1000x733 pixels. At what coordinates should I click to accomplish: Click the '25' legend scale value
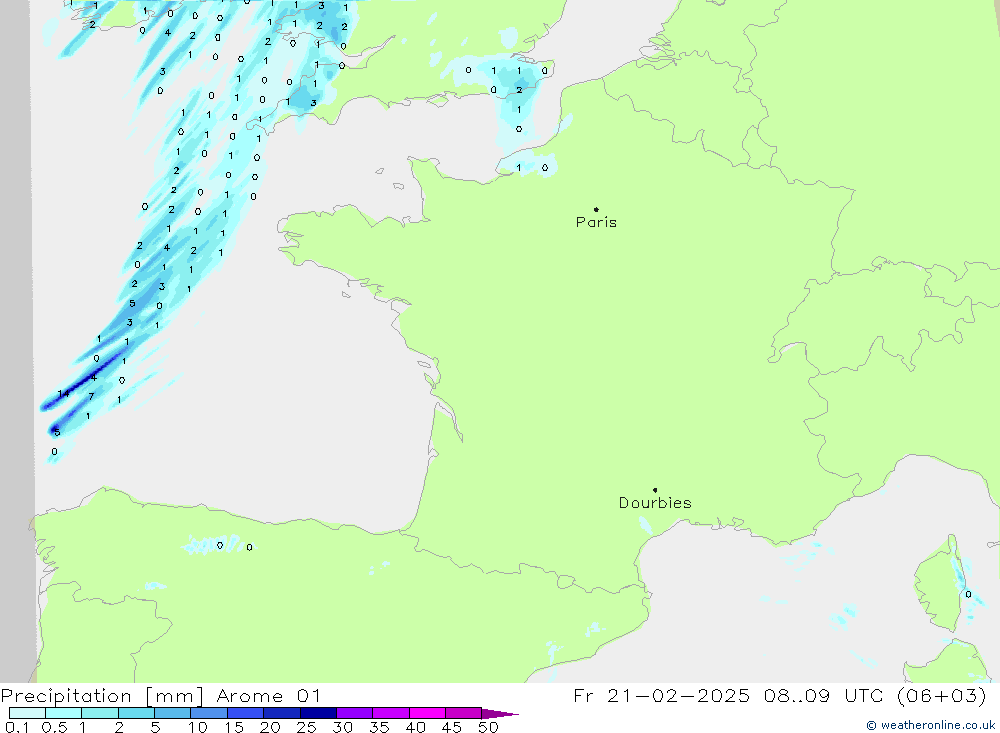click(306, 727)
